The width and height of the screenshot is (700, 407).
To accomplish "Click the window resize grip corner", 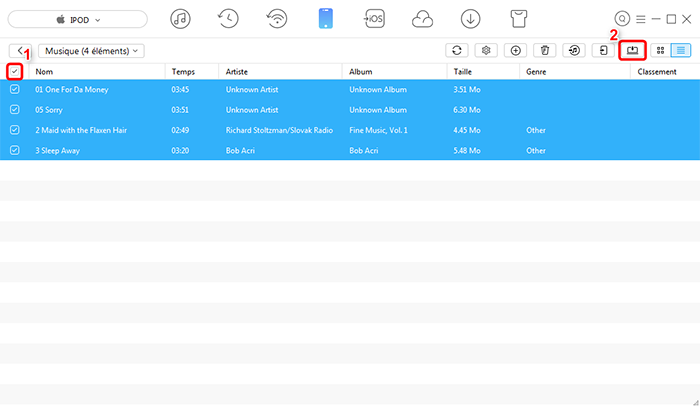I will [x=696, y=403].
